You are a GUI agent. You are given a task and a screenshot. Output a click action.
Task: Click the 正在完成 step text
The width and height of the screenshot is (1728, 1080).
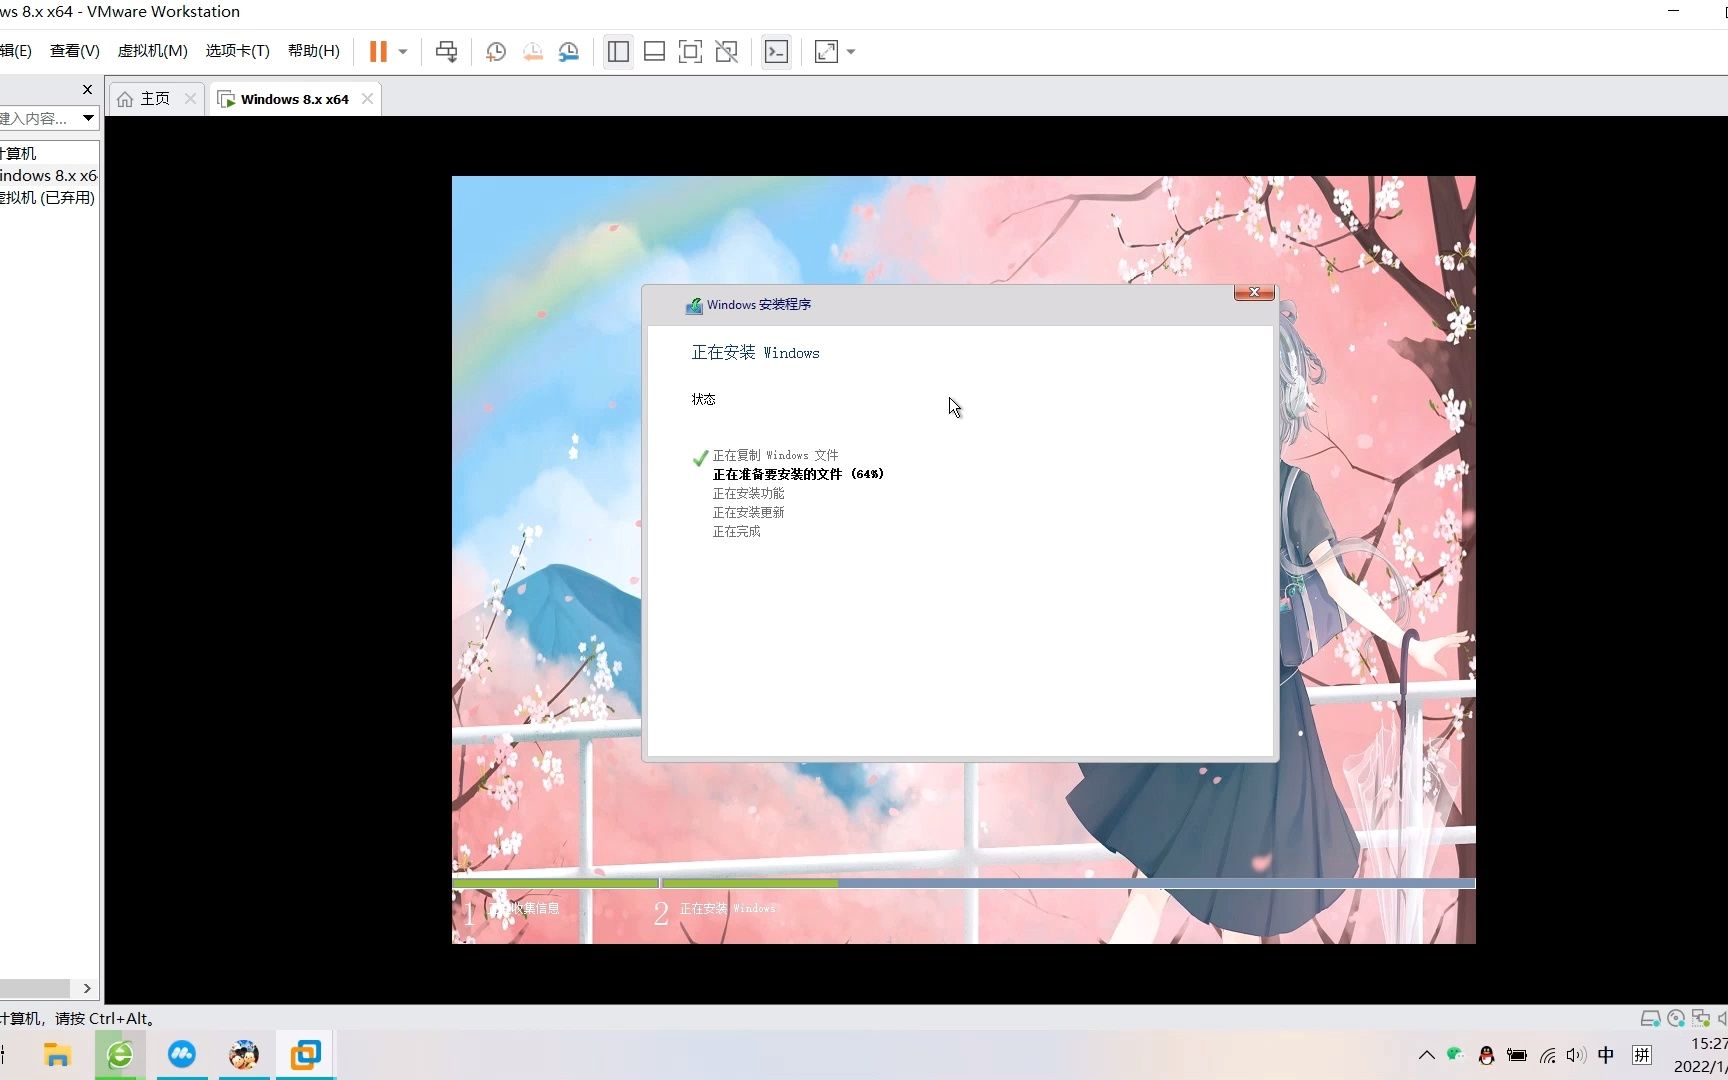pos(736,531)
